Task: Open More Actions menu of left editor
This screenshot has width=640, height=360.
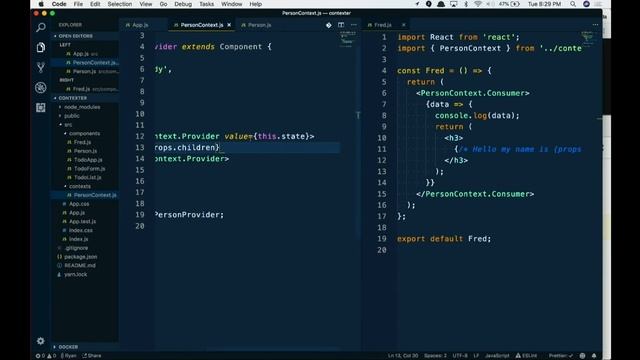Action: click(353, 25)
